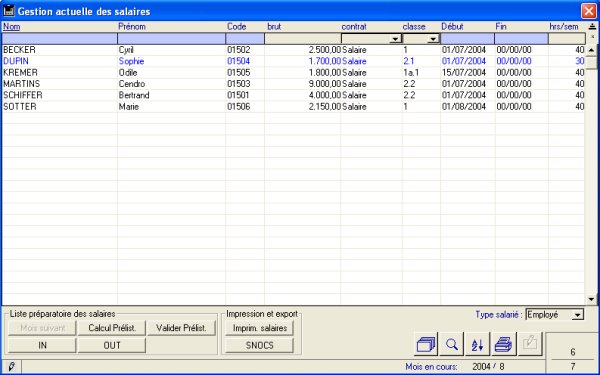
Task: Click first name Sophie
Action: point(131,61)
